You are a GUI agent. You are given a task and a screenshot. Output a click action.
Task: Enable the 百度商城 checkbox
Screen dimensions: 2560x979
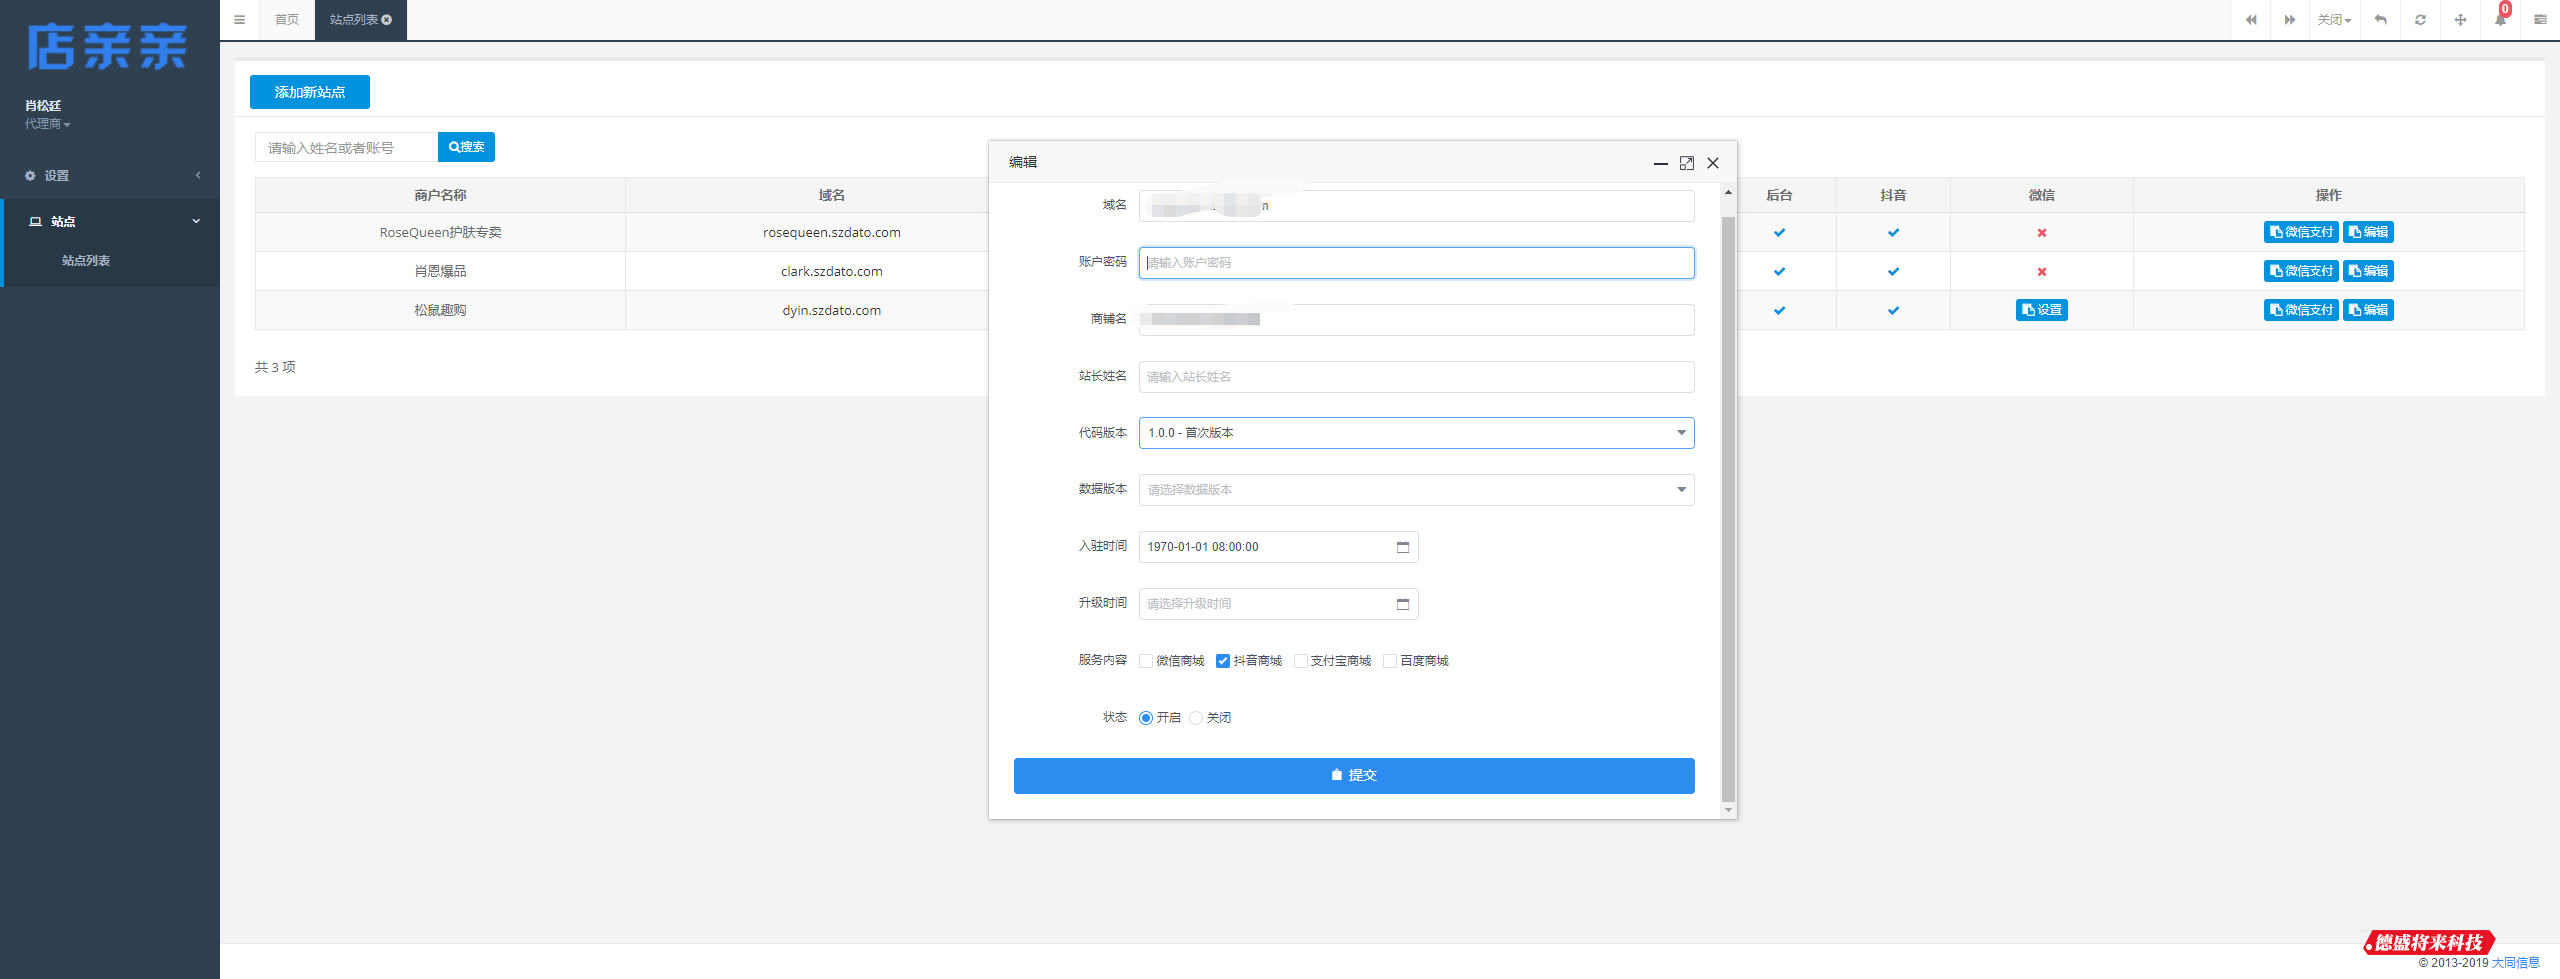click(x=1390, y=661)
